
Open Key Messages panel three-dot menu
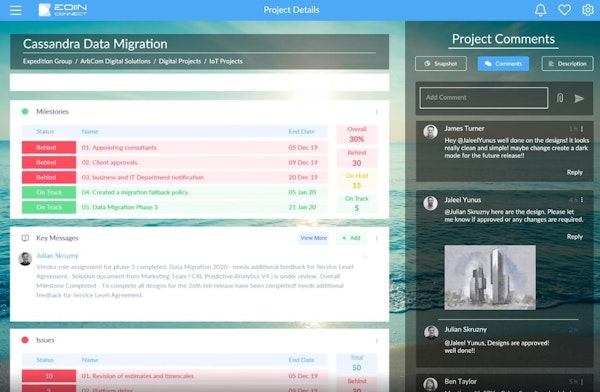(377, 238)
